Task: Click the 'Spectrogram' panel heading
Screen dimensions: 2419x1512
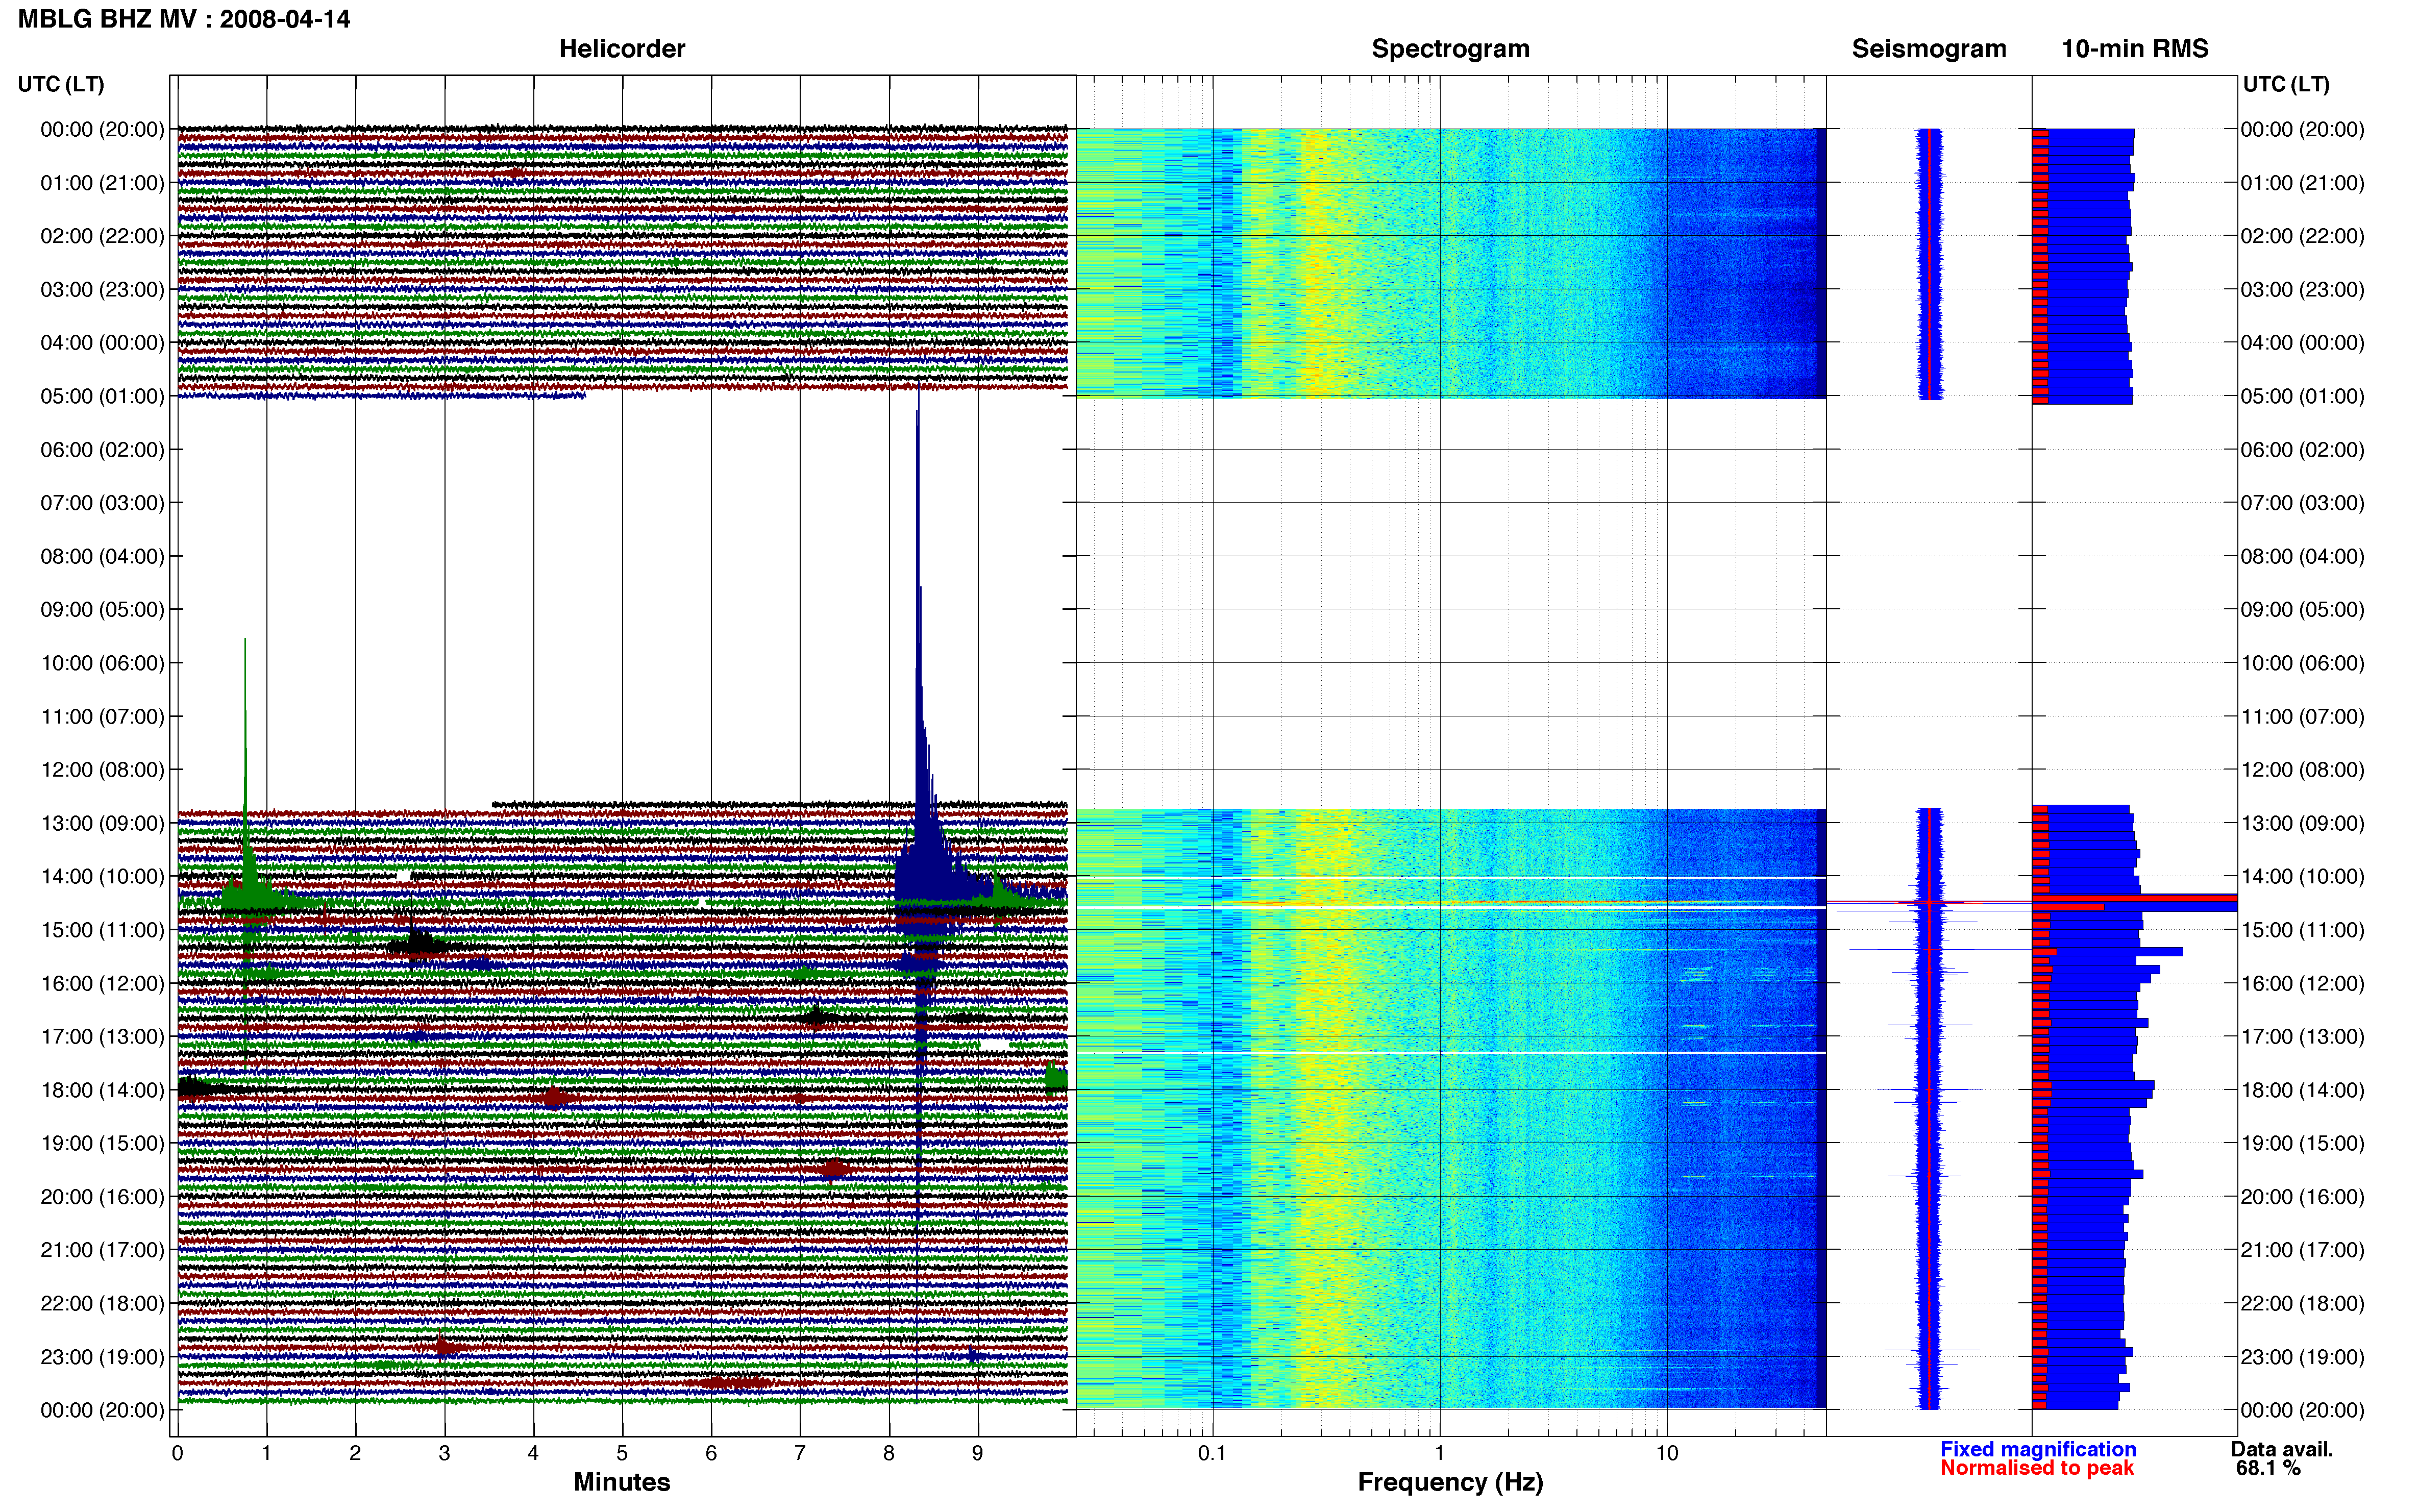Action: (1450, 49)
